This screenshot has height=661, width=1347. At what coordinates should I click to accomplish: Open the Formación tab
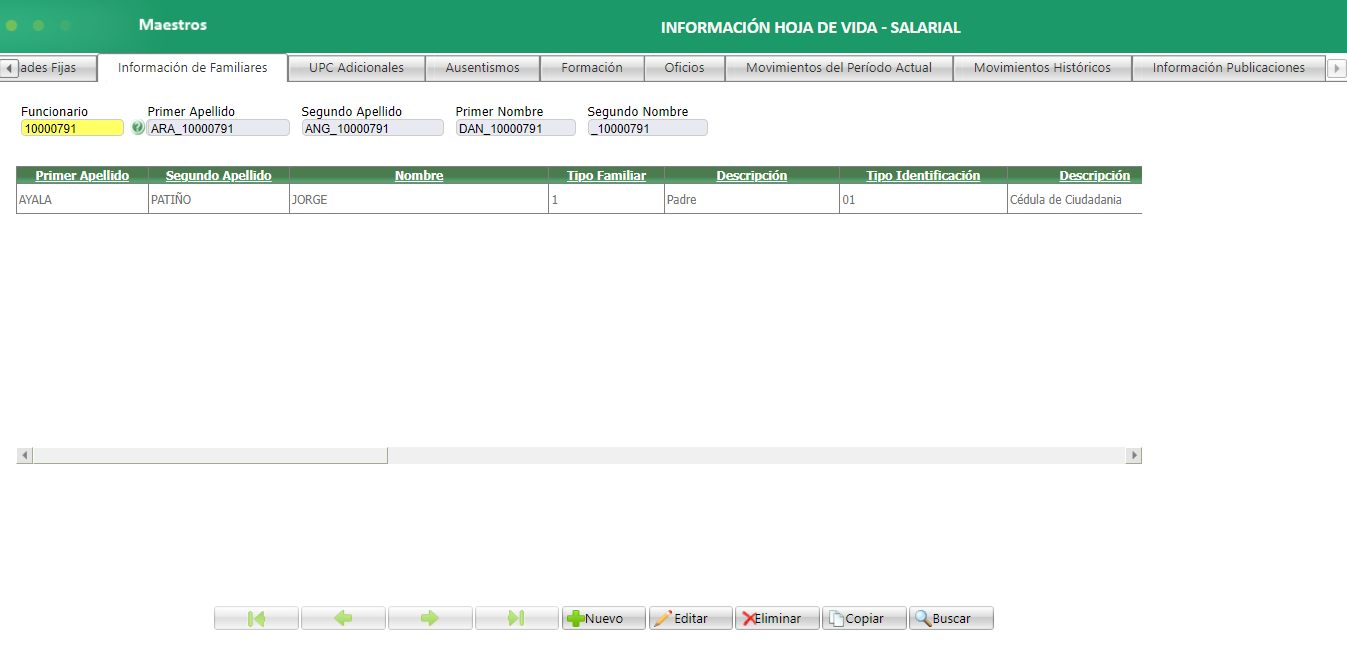(x=592, y=68)
